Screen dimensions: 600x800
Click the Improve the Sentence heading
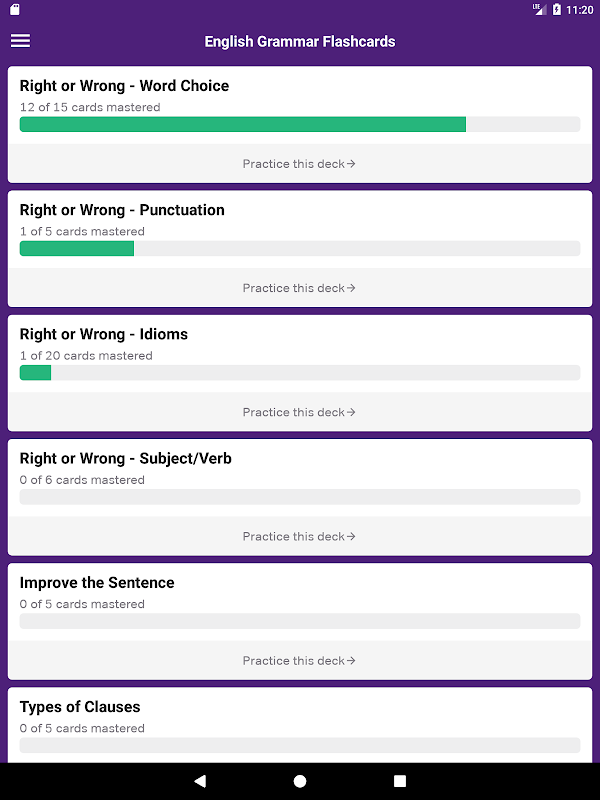click(97, 583)
